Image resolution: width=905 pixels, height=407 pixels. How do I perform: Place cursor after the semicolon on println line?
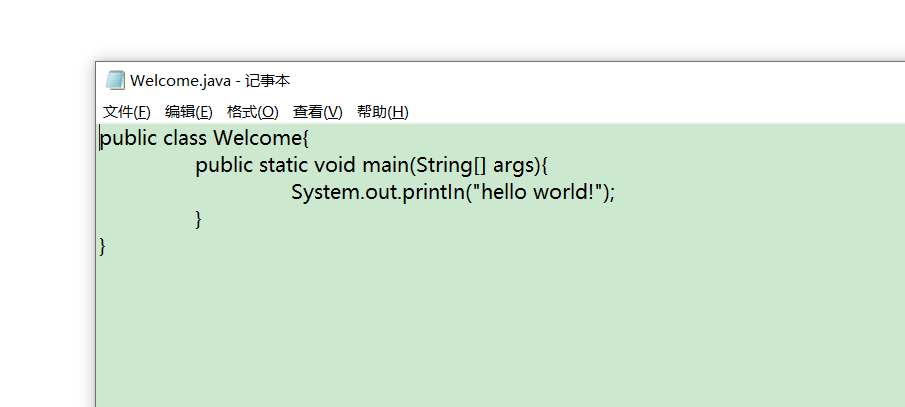pos(616,192)
